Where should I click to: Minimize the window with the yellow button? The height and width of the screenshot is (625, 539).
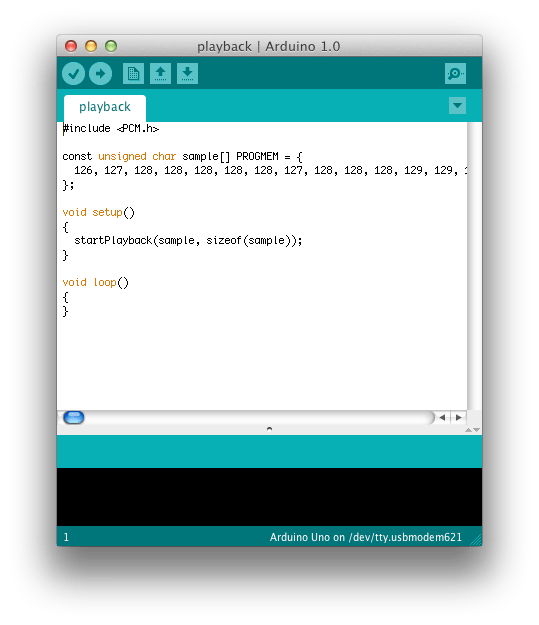(91, 46)
